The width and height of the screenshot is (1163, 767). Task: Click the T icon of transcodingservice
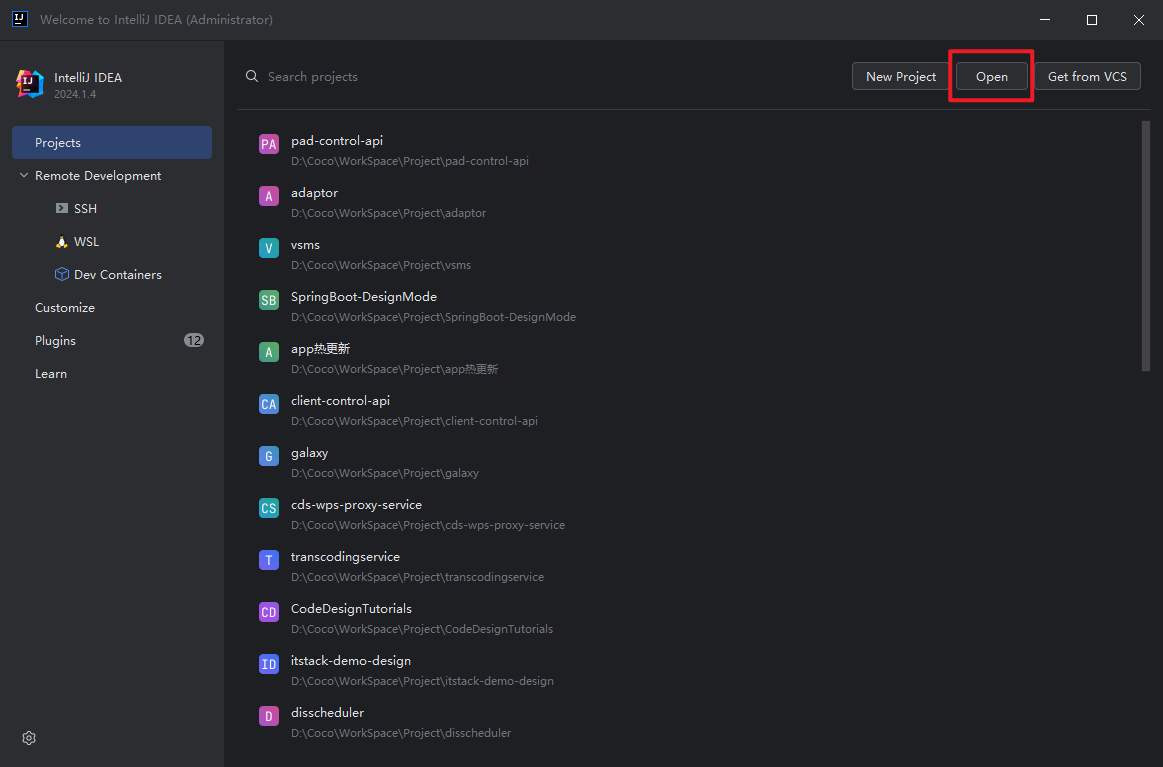coord(268,559)
